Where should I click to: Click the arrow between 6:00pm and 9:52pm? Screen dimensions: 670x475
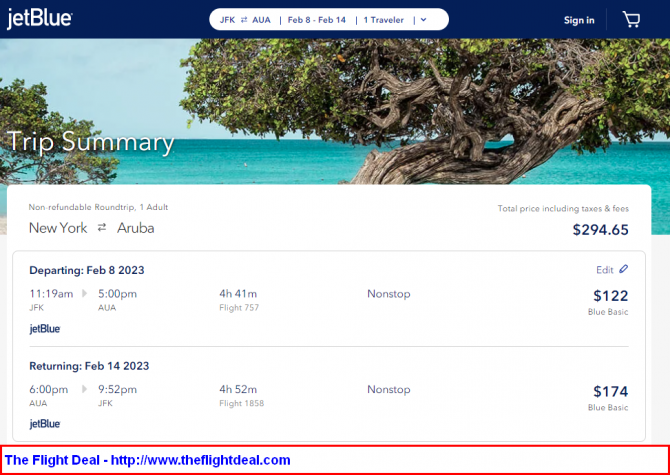pyautogui.click(x=85, y=389)
